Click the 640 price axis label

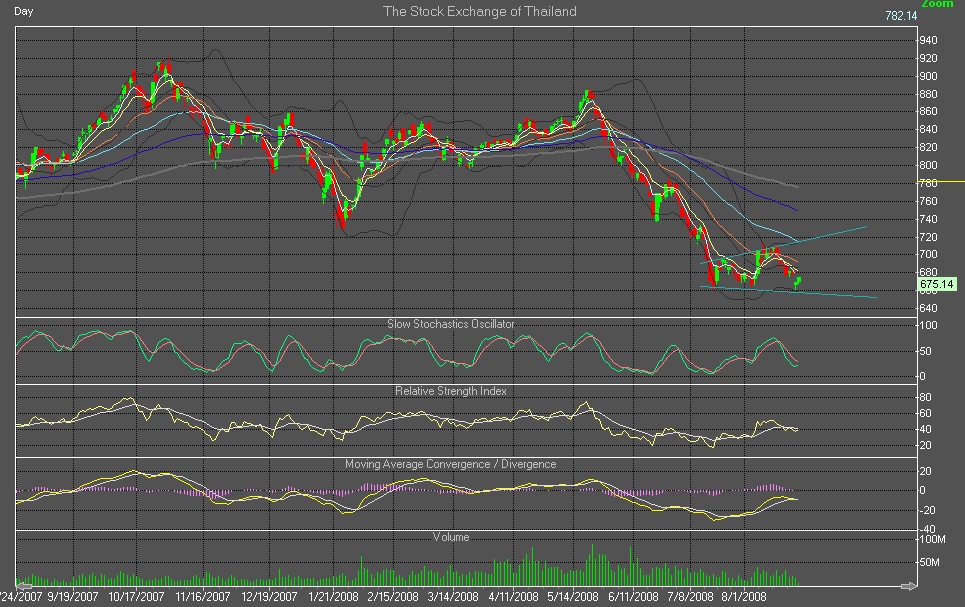point(928,308)
